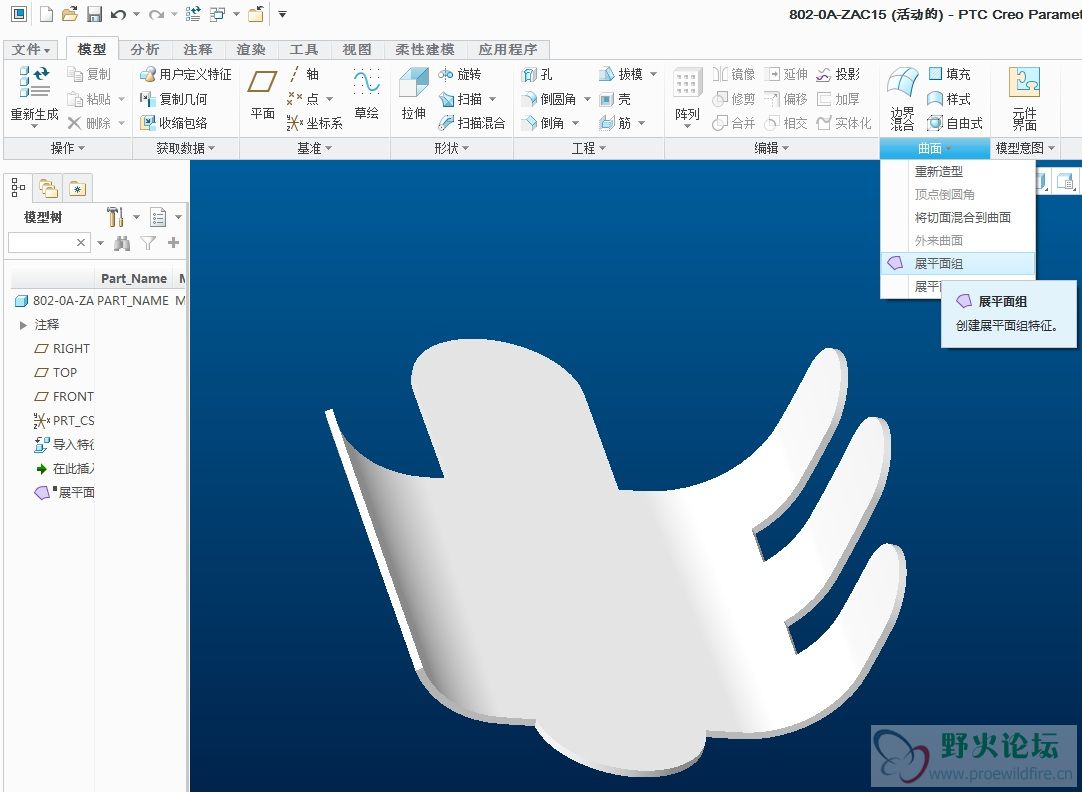Open the Style (样式) surface tool

[950, 99]
